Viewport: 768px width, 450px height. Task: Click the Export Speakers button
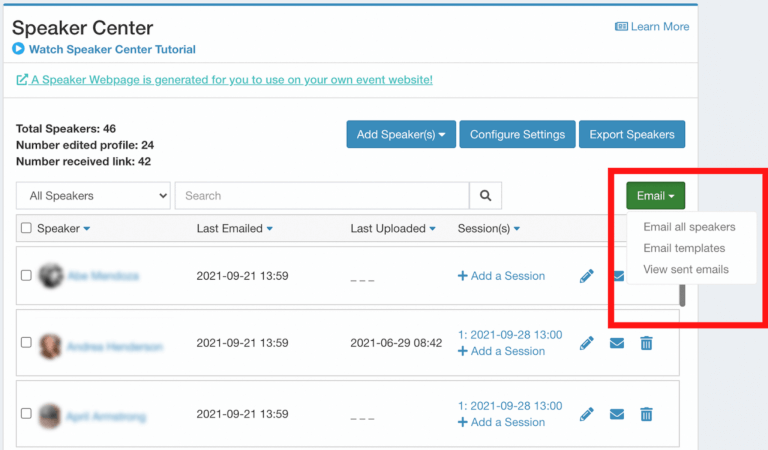click(632, 135)
